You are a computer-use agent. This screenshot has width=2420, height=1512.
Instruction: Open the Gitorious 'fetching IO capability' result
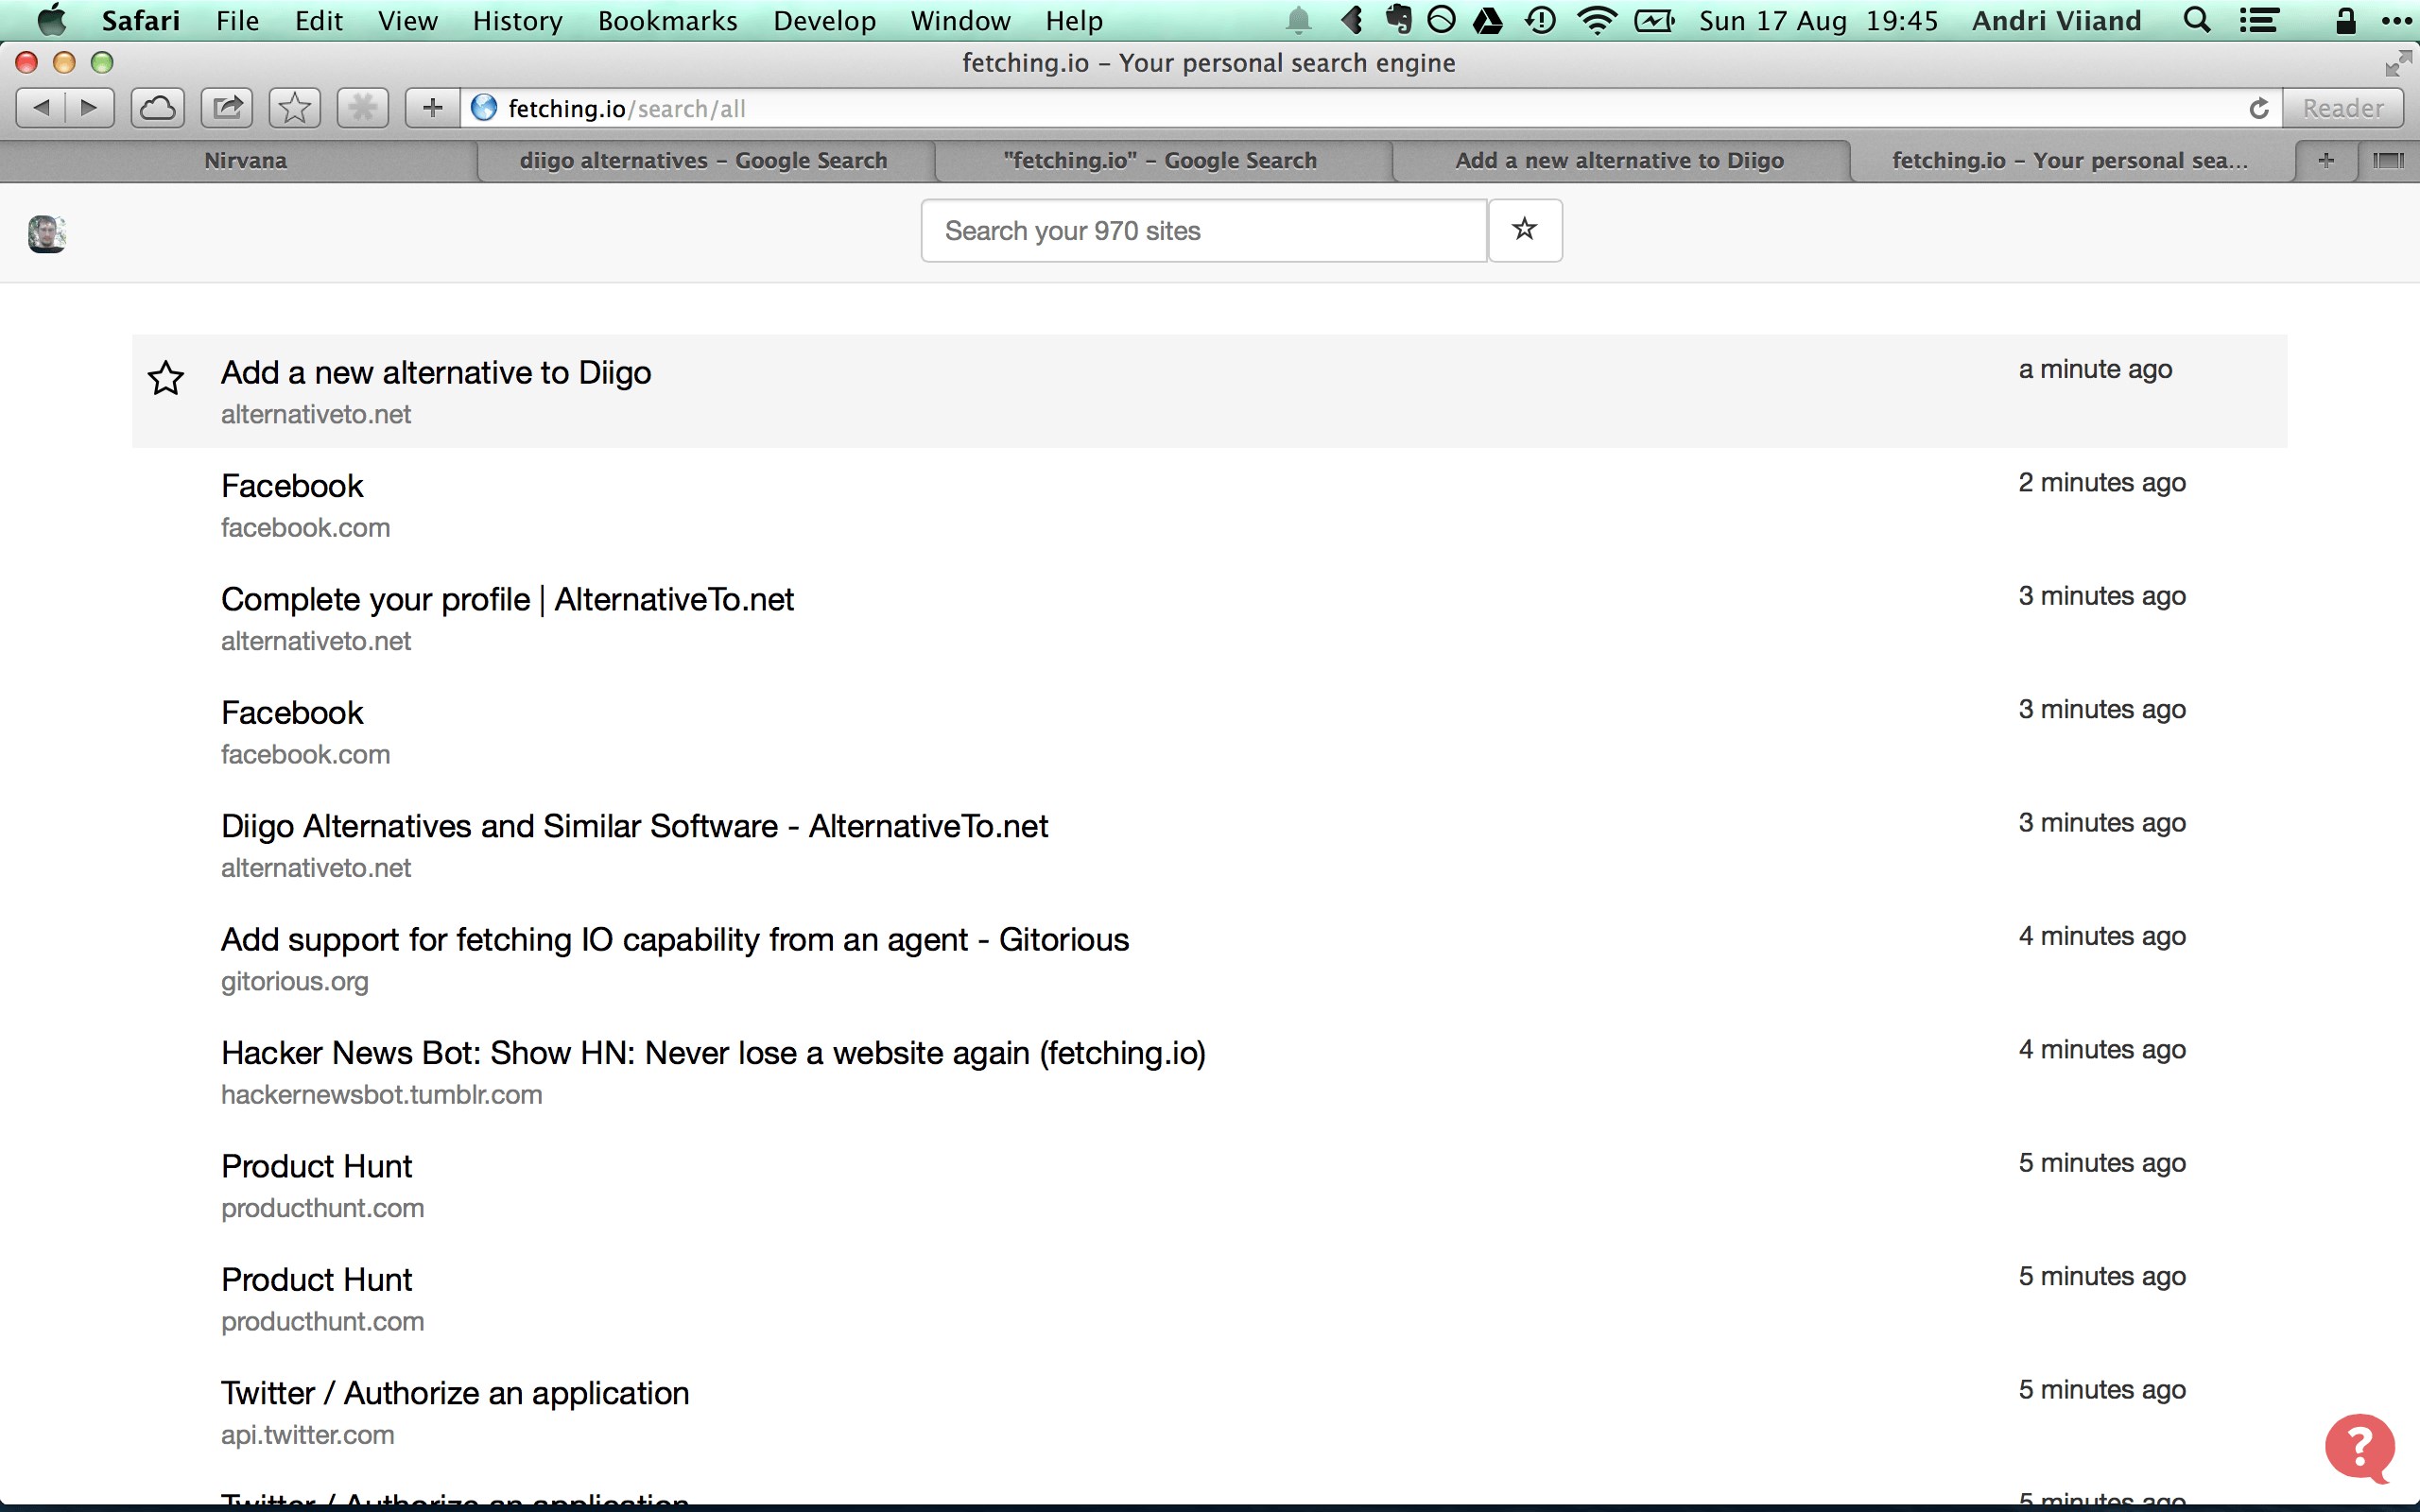tap(675, 939)
